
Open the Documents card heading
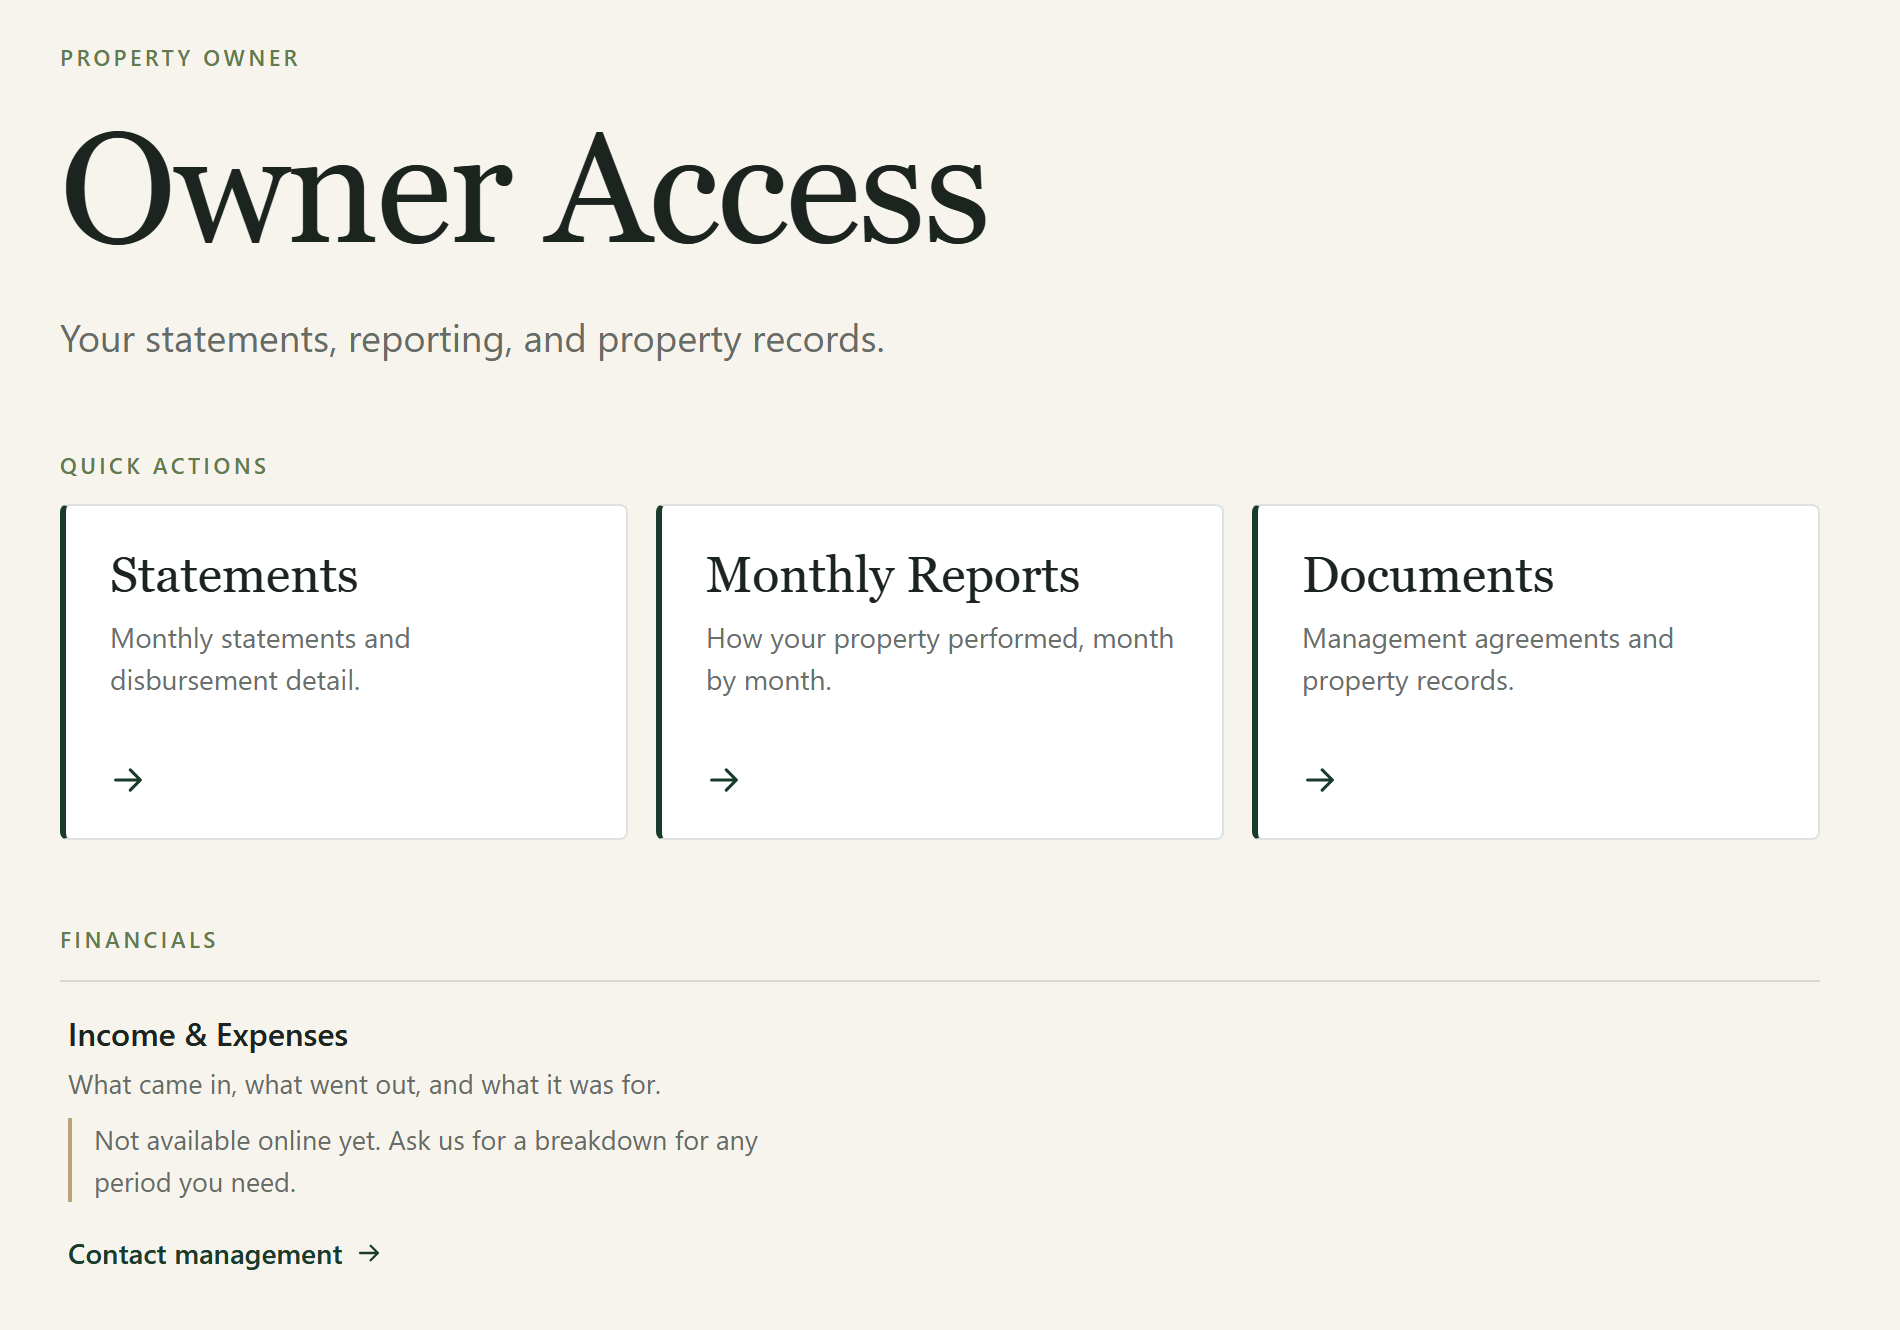pos(1428,575)
